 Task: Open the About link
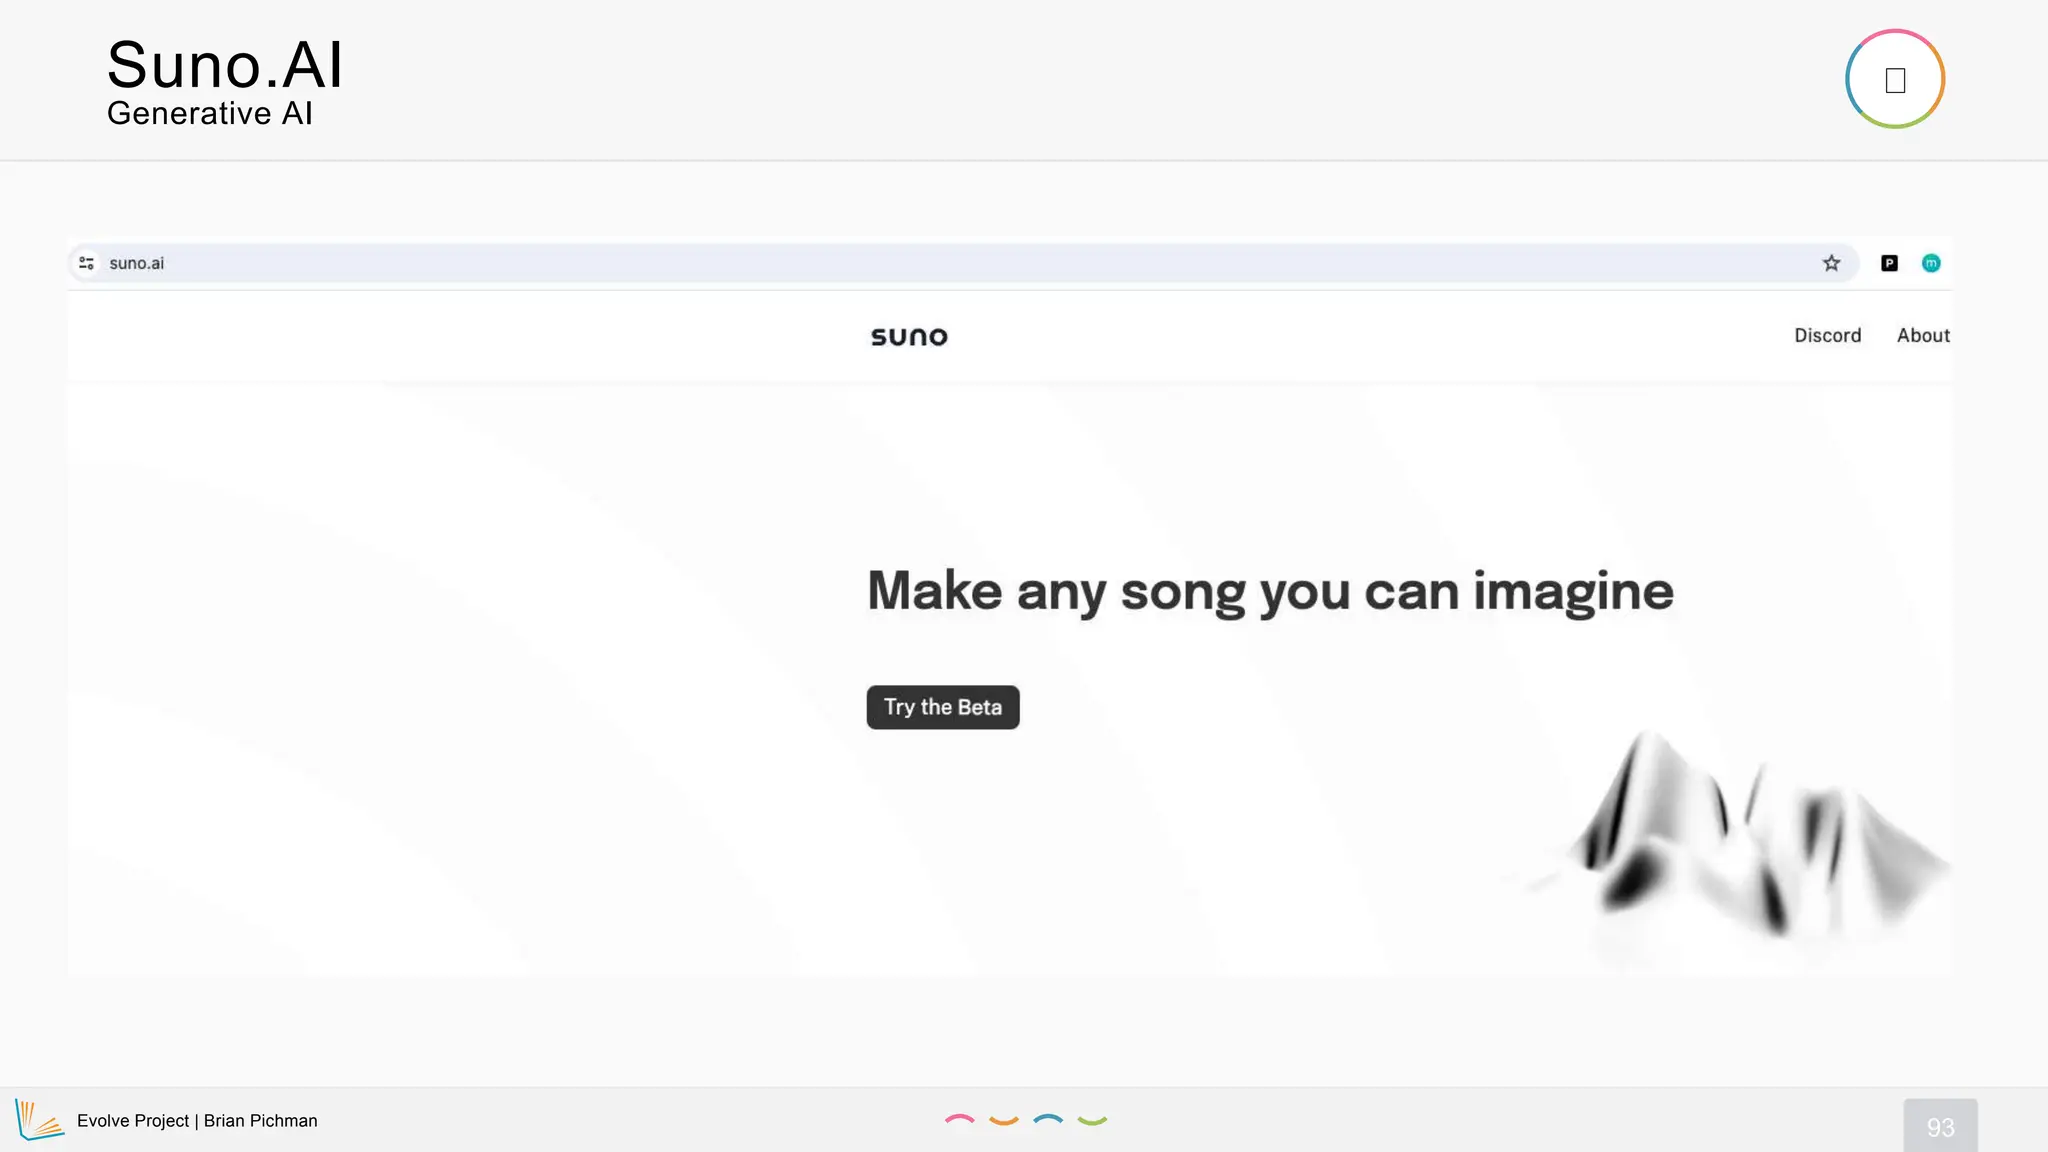[x=1923, y=336]
